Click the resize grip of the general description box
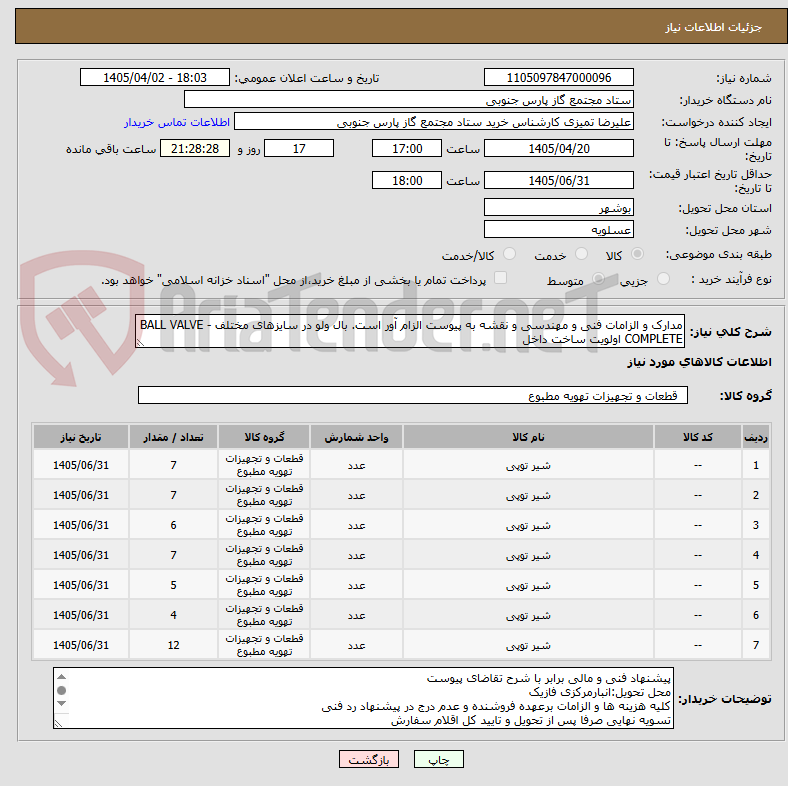Viewport: 788px width, 786px height. pos(140,343)
